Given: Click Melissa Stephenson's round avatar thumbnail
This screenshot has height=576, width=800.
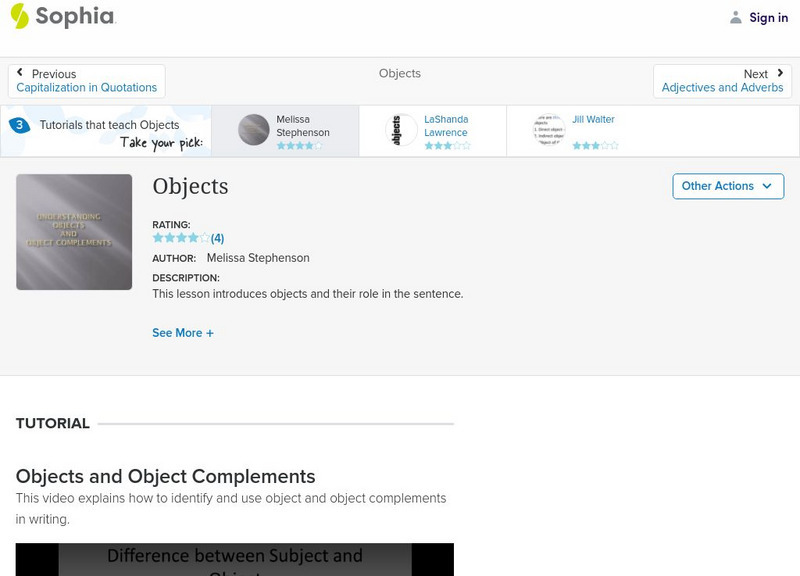Looking at the screenshot, I should pyautogui.click(x=254, y=130).
